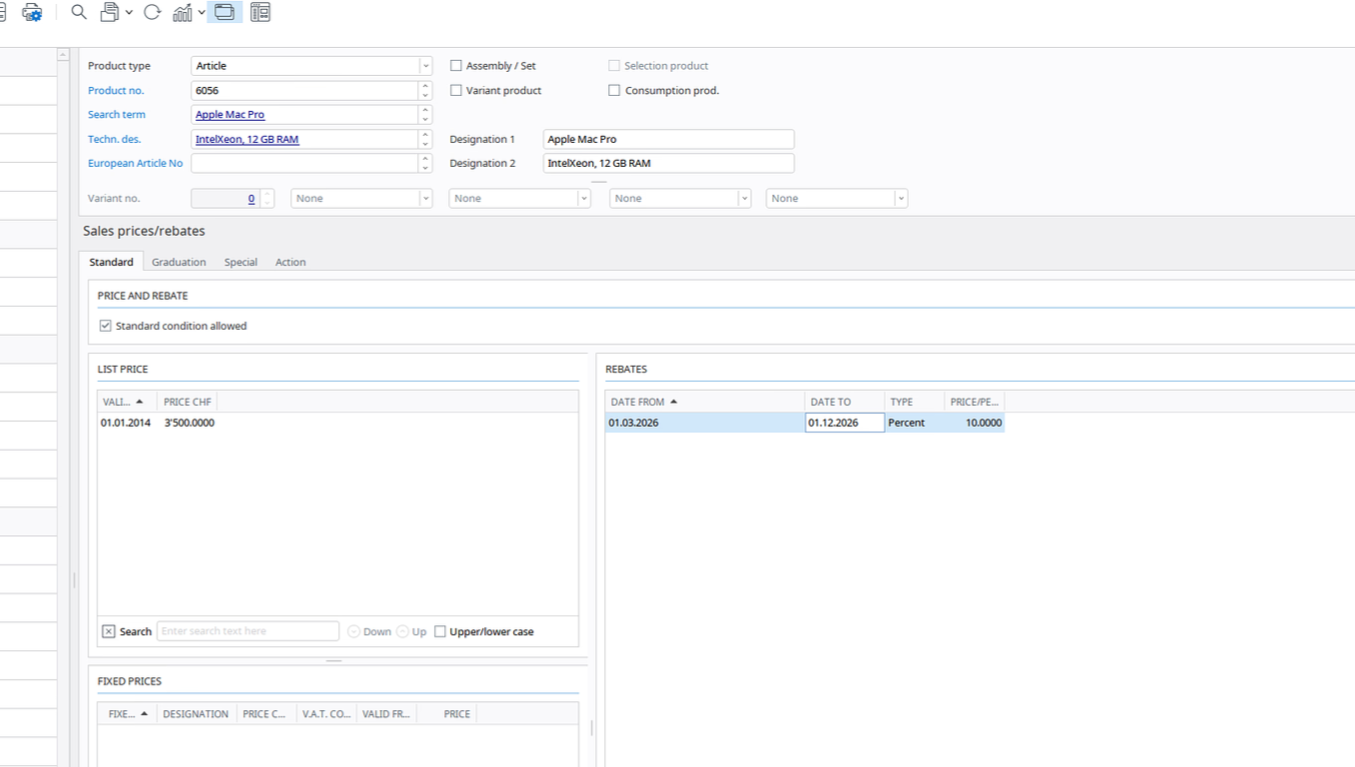Expand the first None variant dropdown
Image resolution: width=1355 pixels, height=767 pixels.
click(x=425, y=199)
